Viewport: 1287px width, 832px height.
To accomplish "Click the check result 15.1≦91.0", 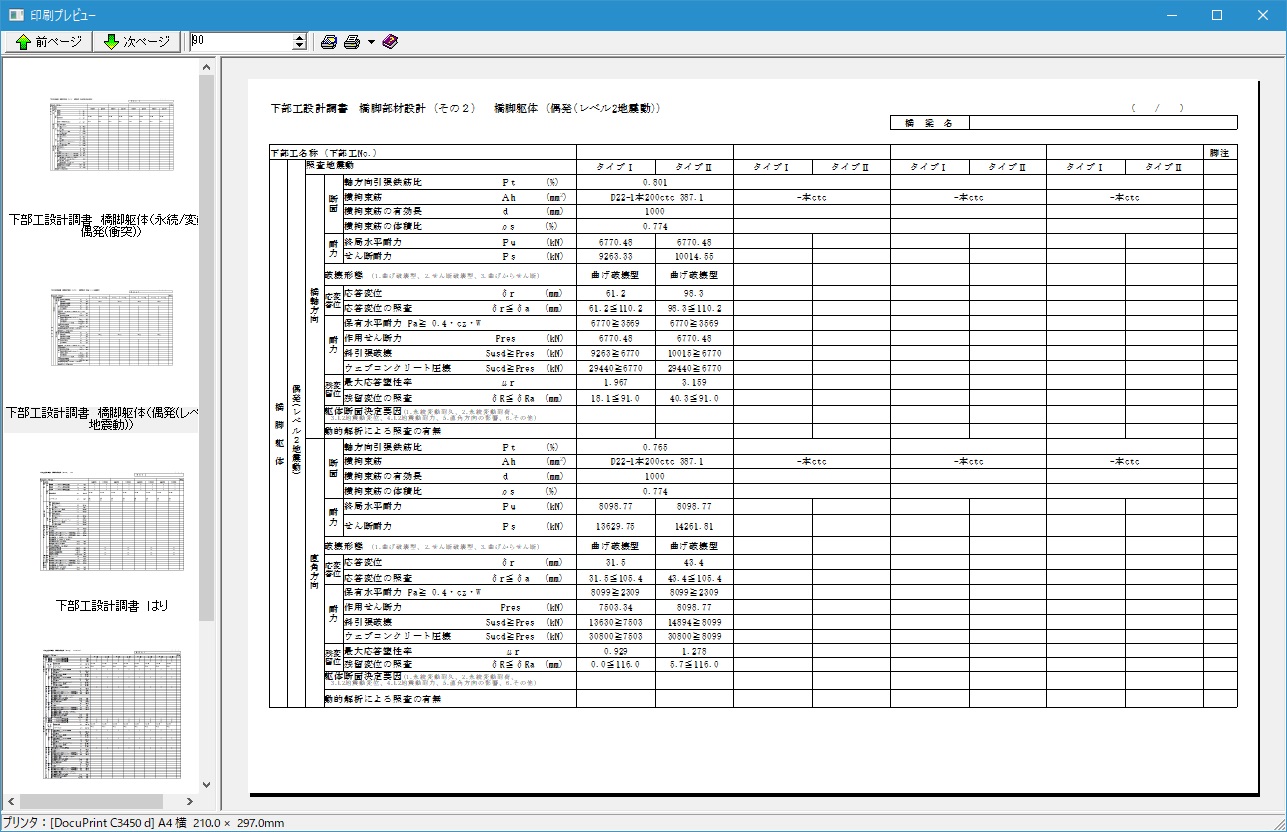I will (615, 398).
